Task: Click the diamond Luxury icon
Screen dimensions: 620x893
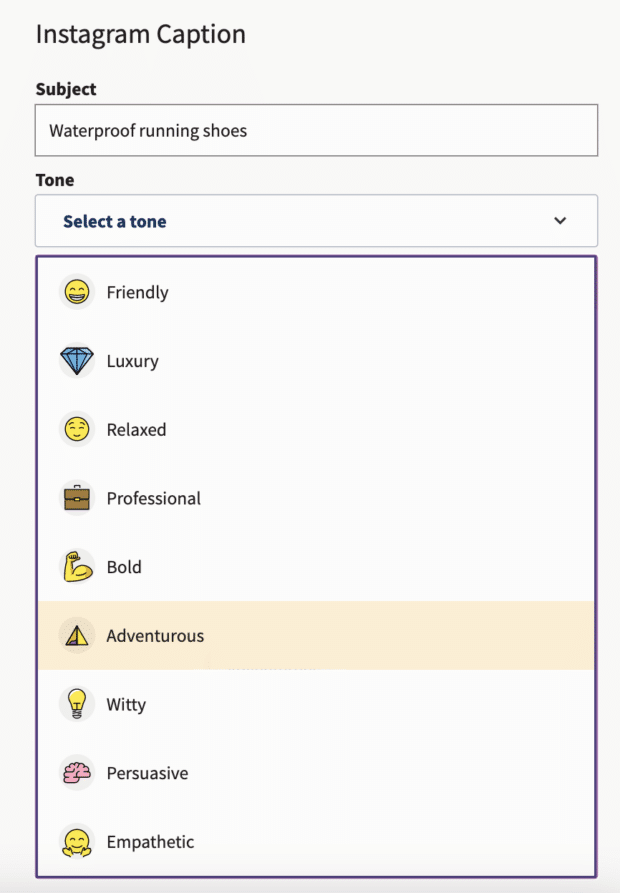Action: coord(77,361)
